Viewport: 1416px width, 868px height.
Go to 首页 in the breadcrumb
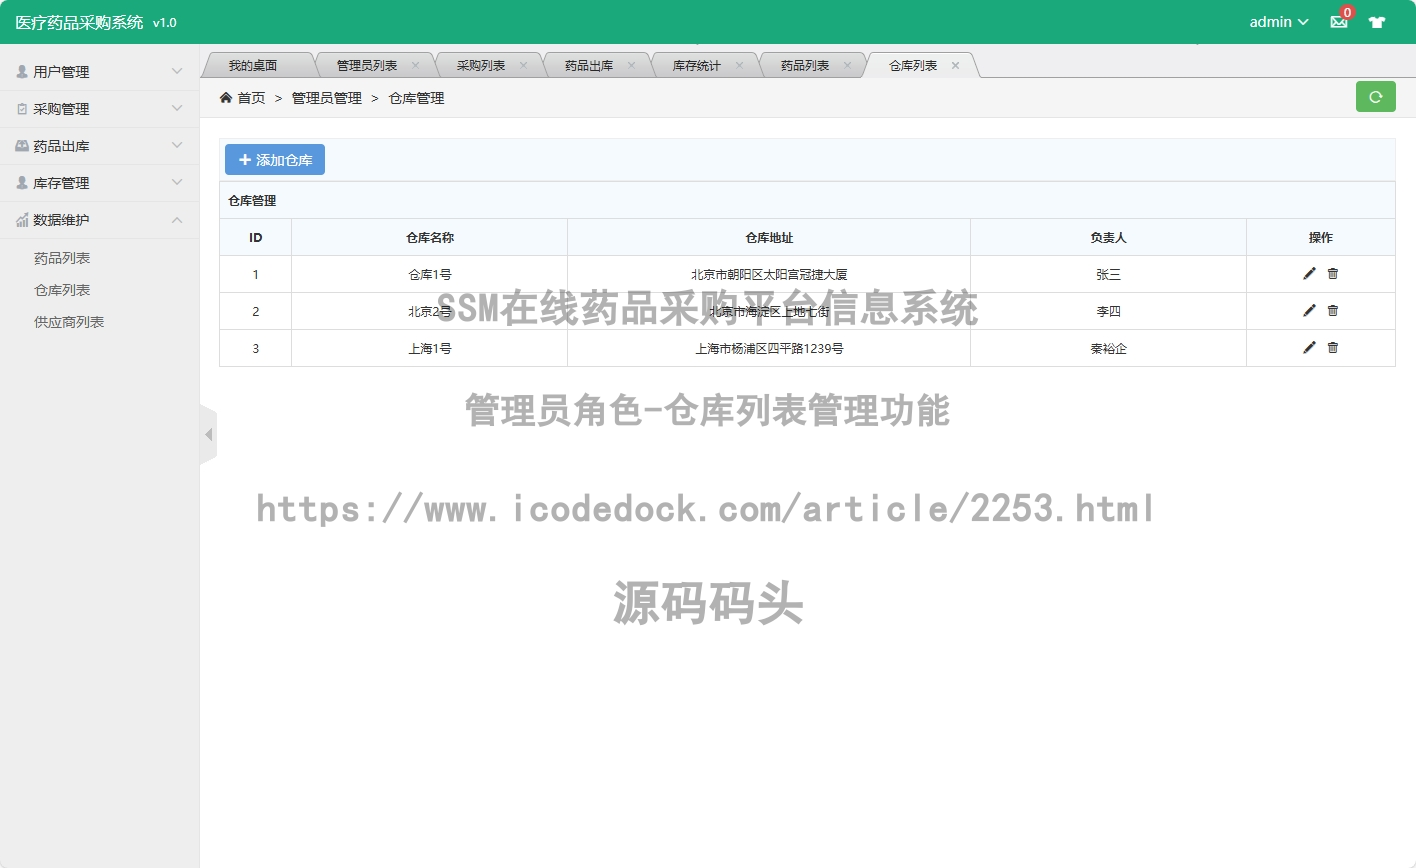tap(251, 98)
